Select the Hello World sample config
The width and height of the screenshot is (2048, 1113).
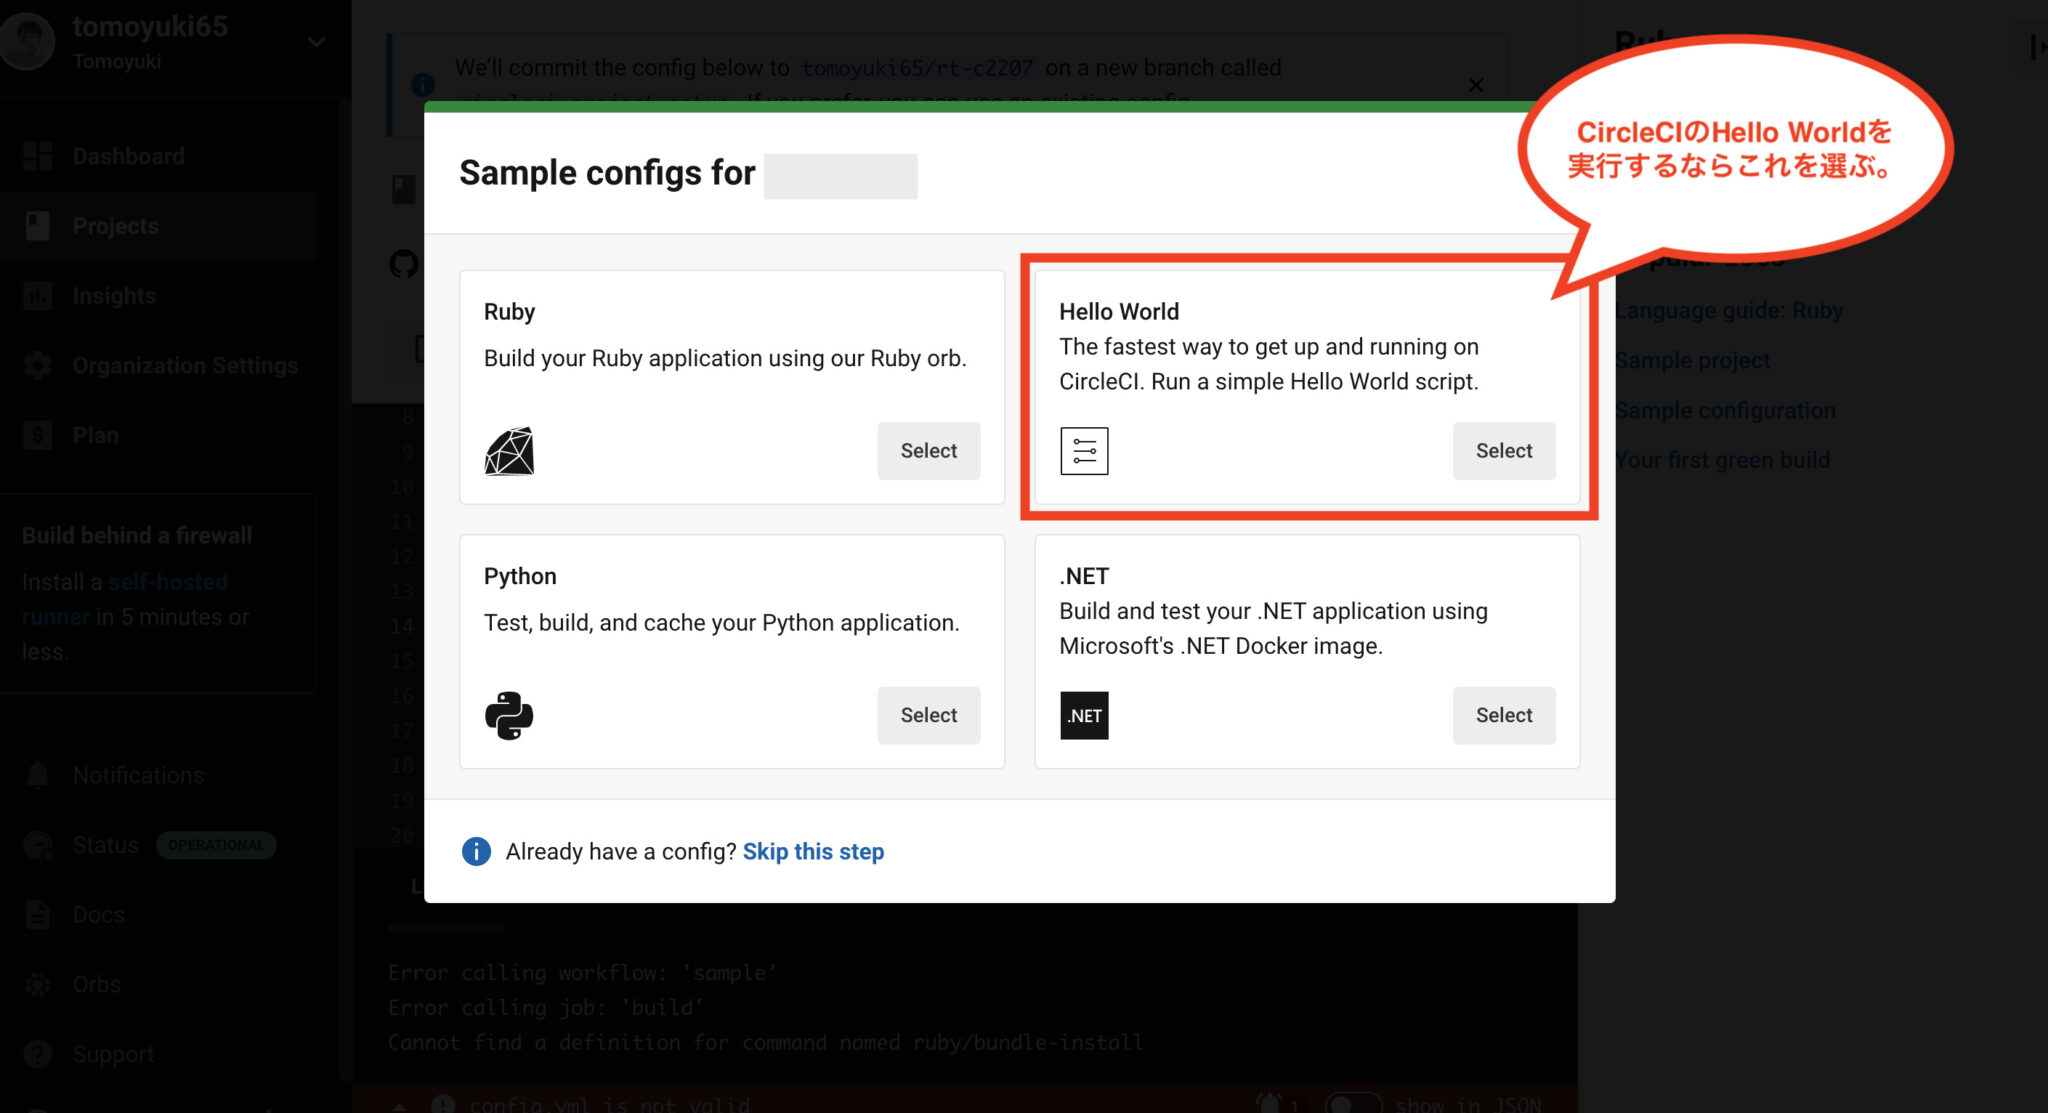tap(1503, 451)
